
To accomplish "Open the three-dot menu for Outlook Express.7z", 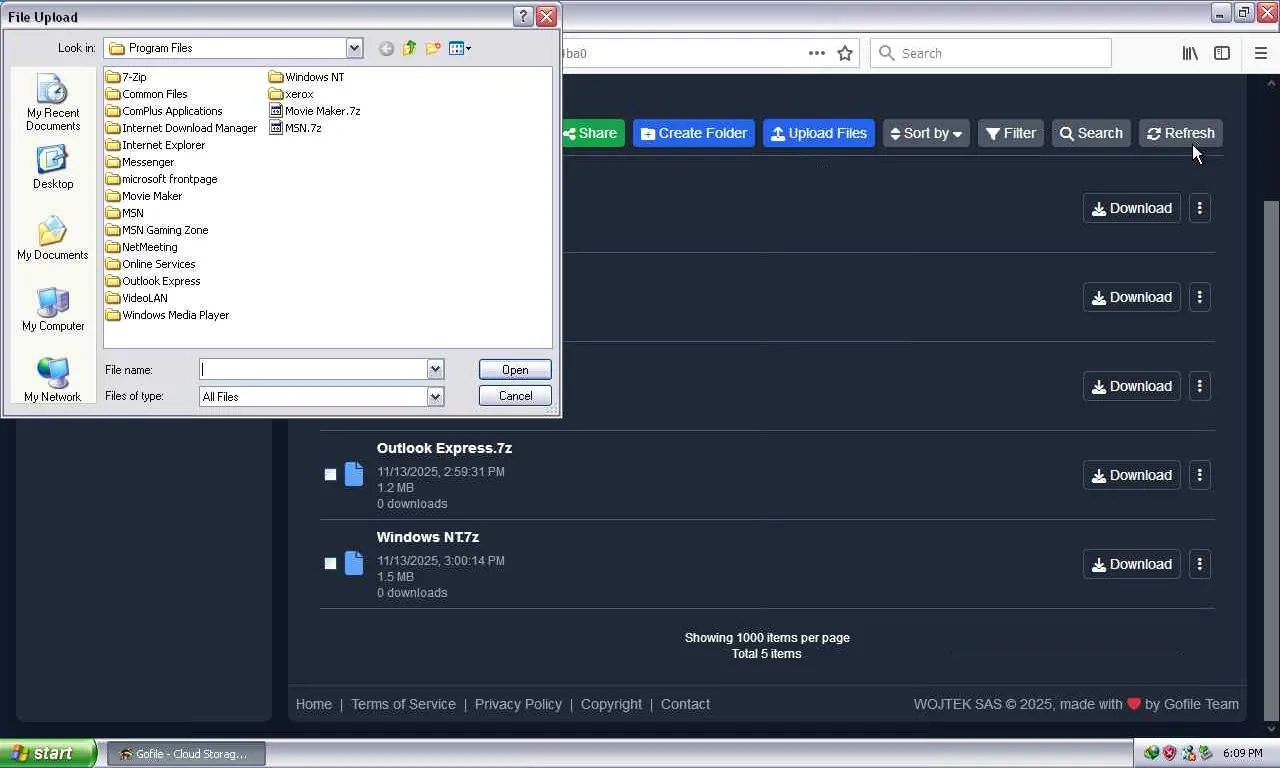I will pos(1200,475).
